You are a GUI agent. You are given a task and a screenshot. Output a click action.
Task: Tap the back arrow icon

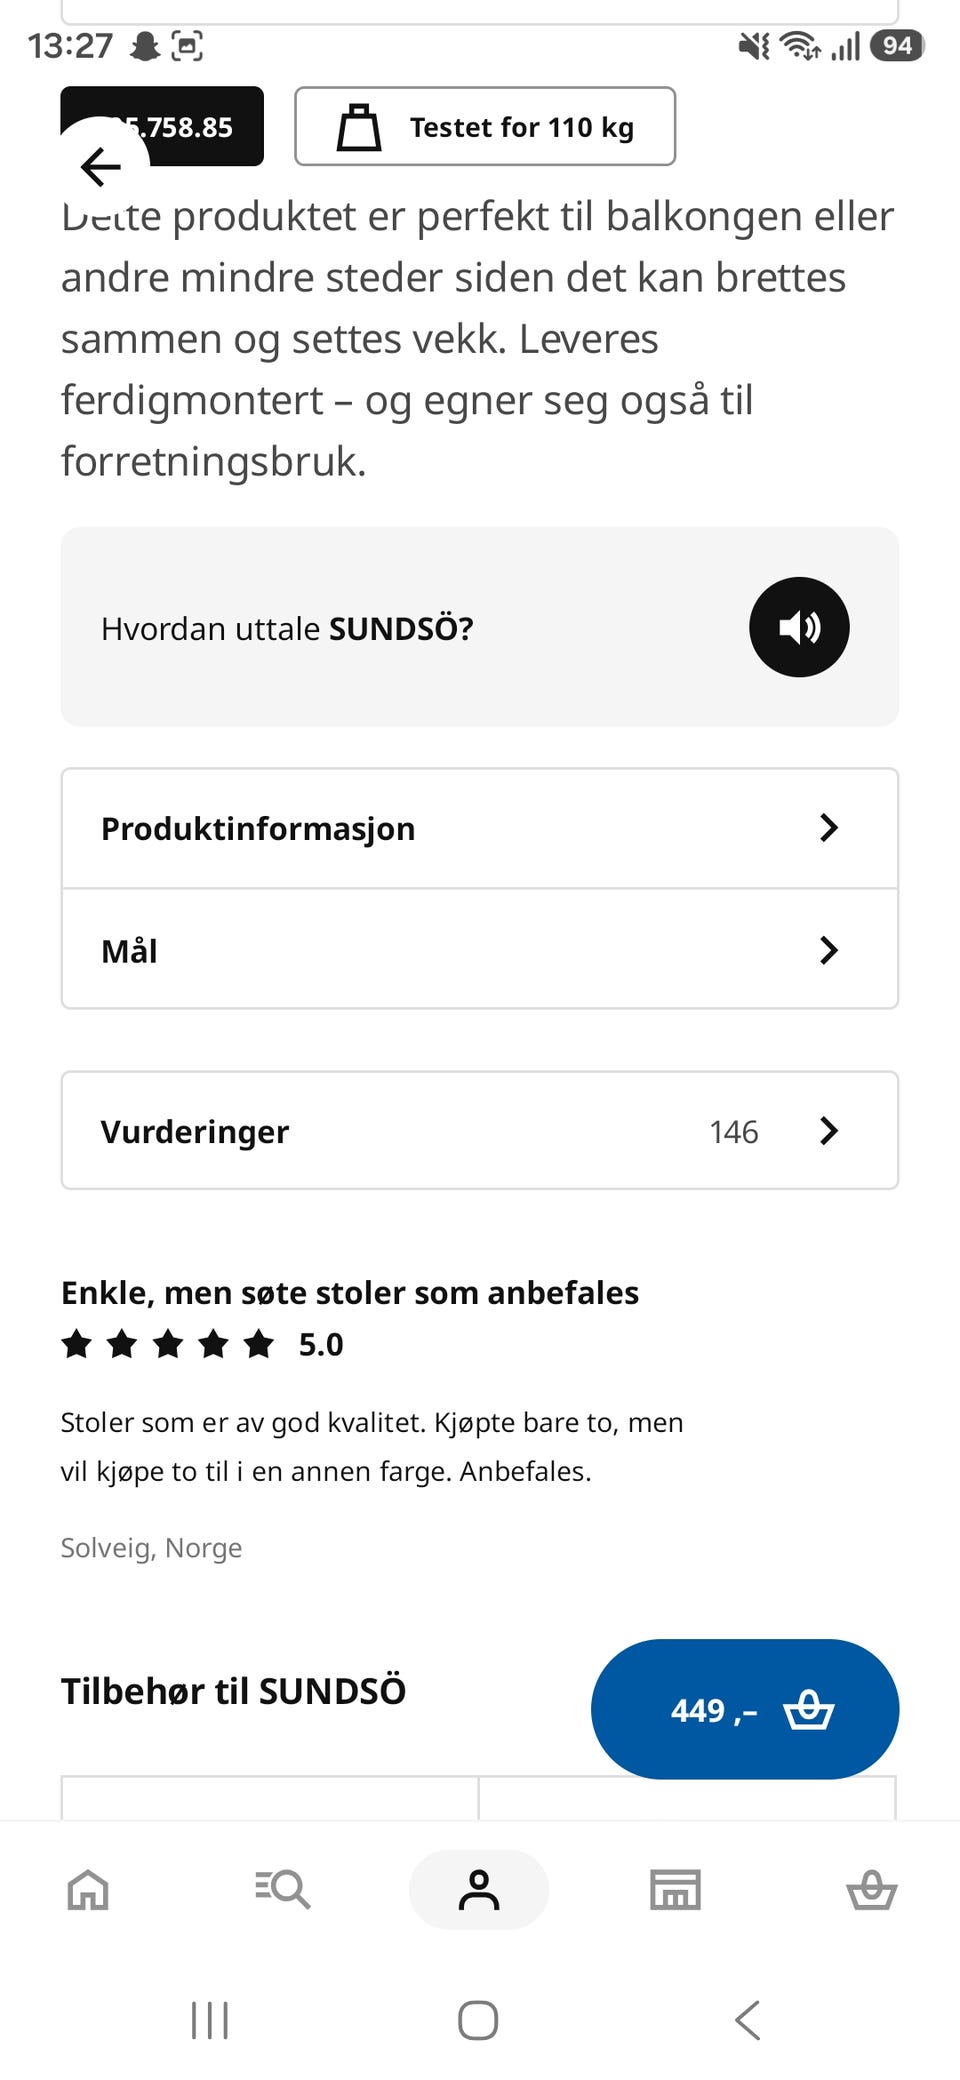101,166
